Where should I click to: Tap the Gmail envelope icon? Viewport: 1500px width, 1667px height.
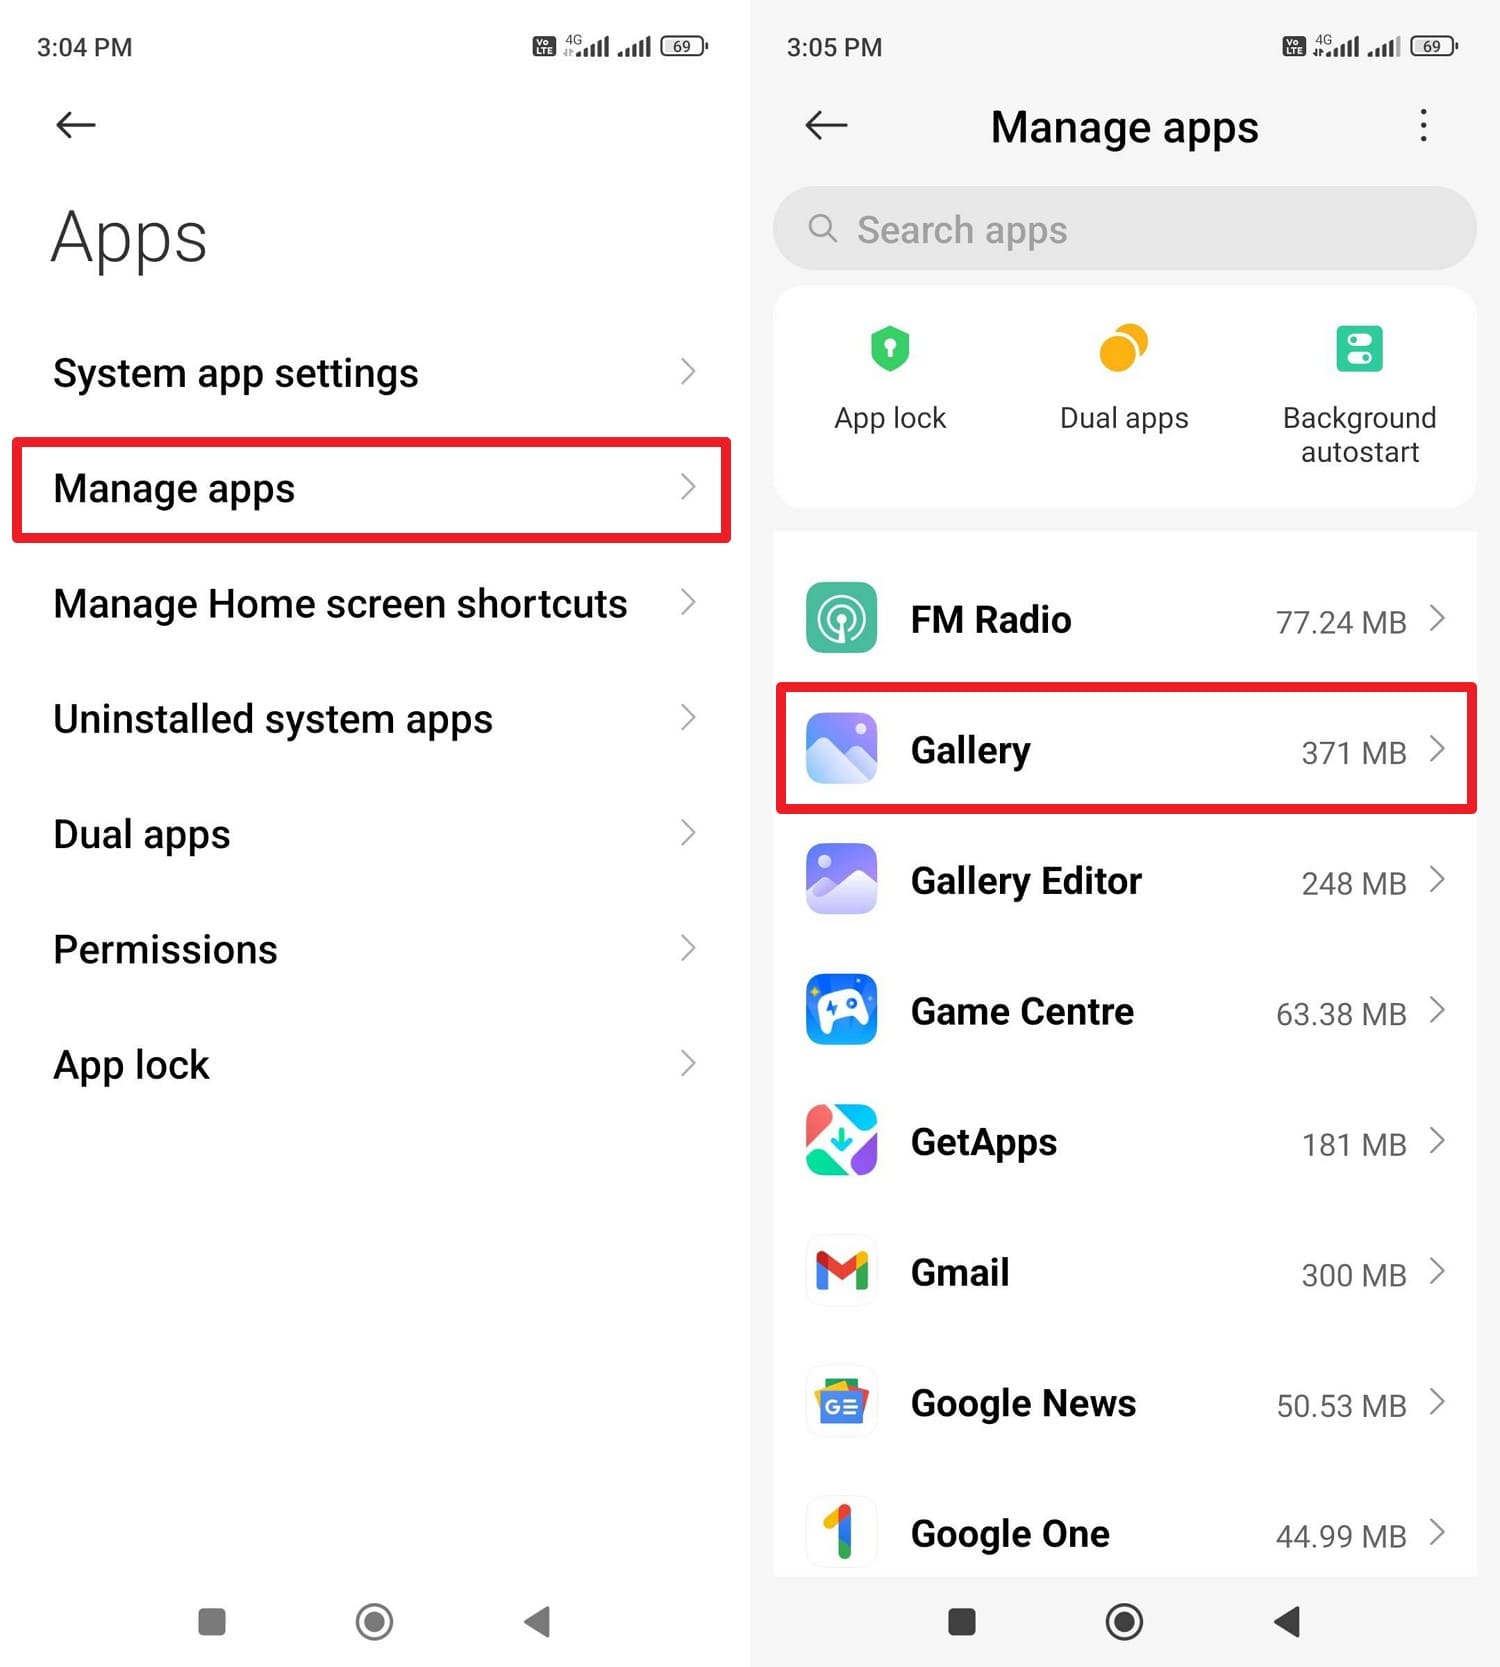point(841,1271)
